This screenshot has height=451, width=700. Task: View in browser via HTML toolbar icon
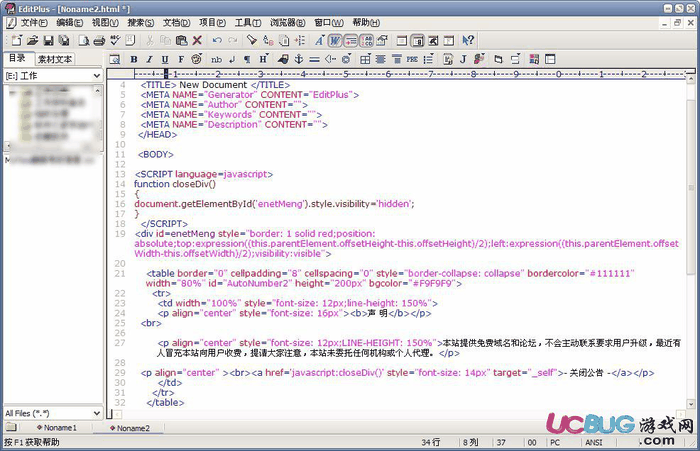(x=115, y=59)
